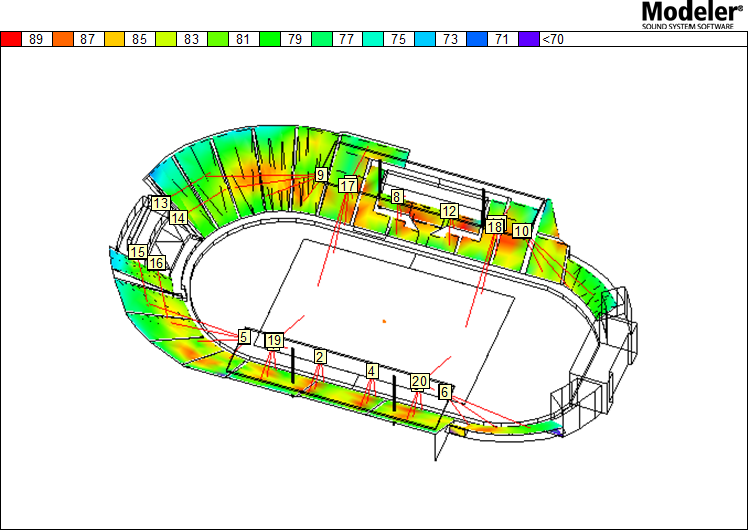749x531 pixels.
Task: Select loudspeaker marker 9
Action: pyautogui.click(x=321, y=175)
